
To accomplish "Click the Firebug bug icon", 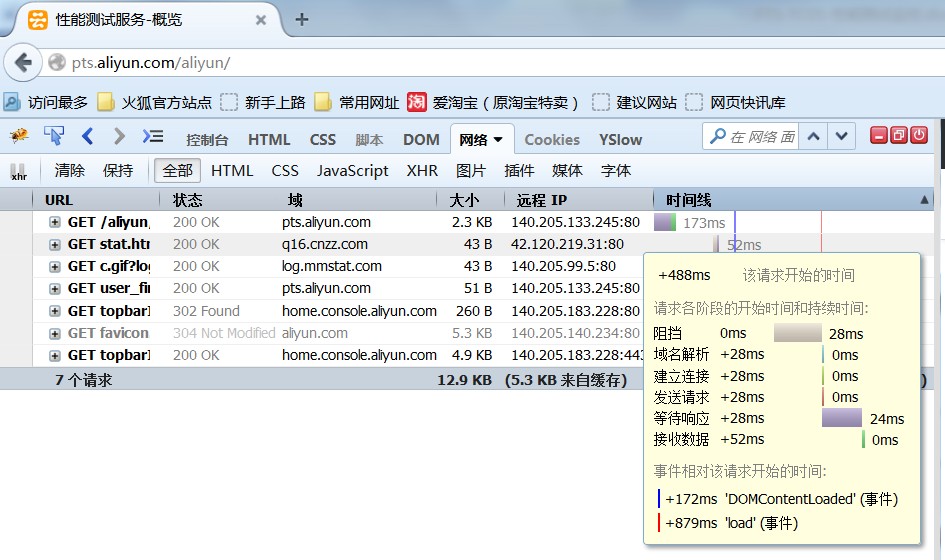I will pos(19,136).
